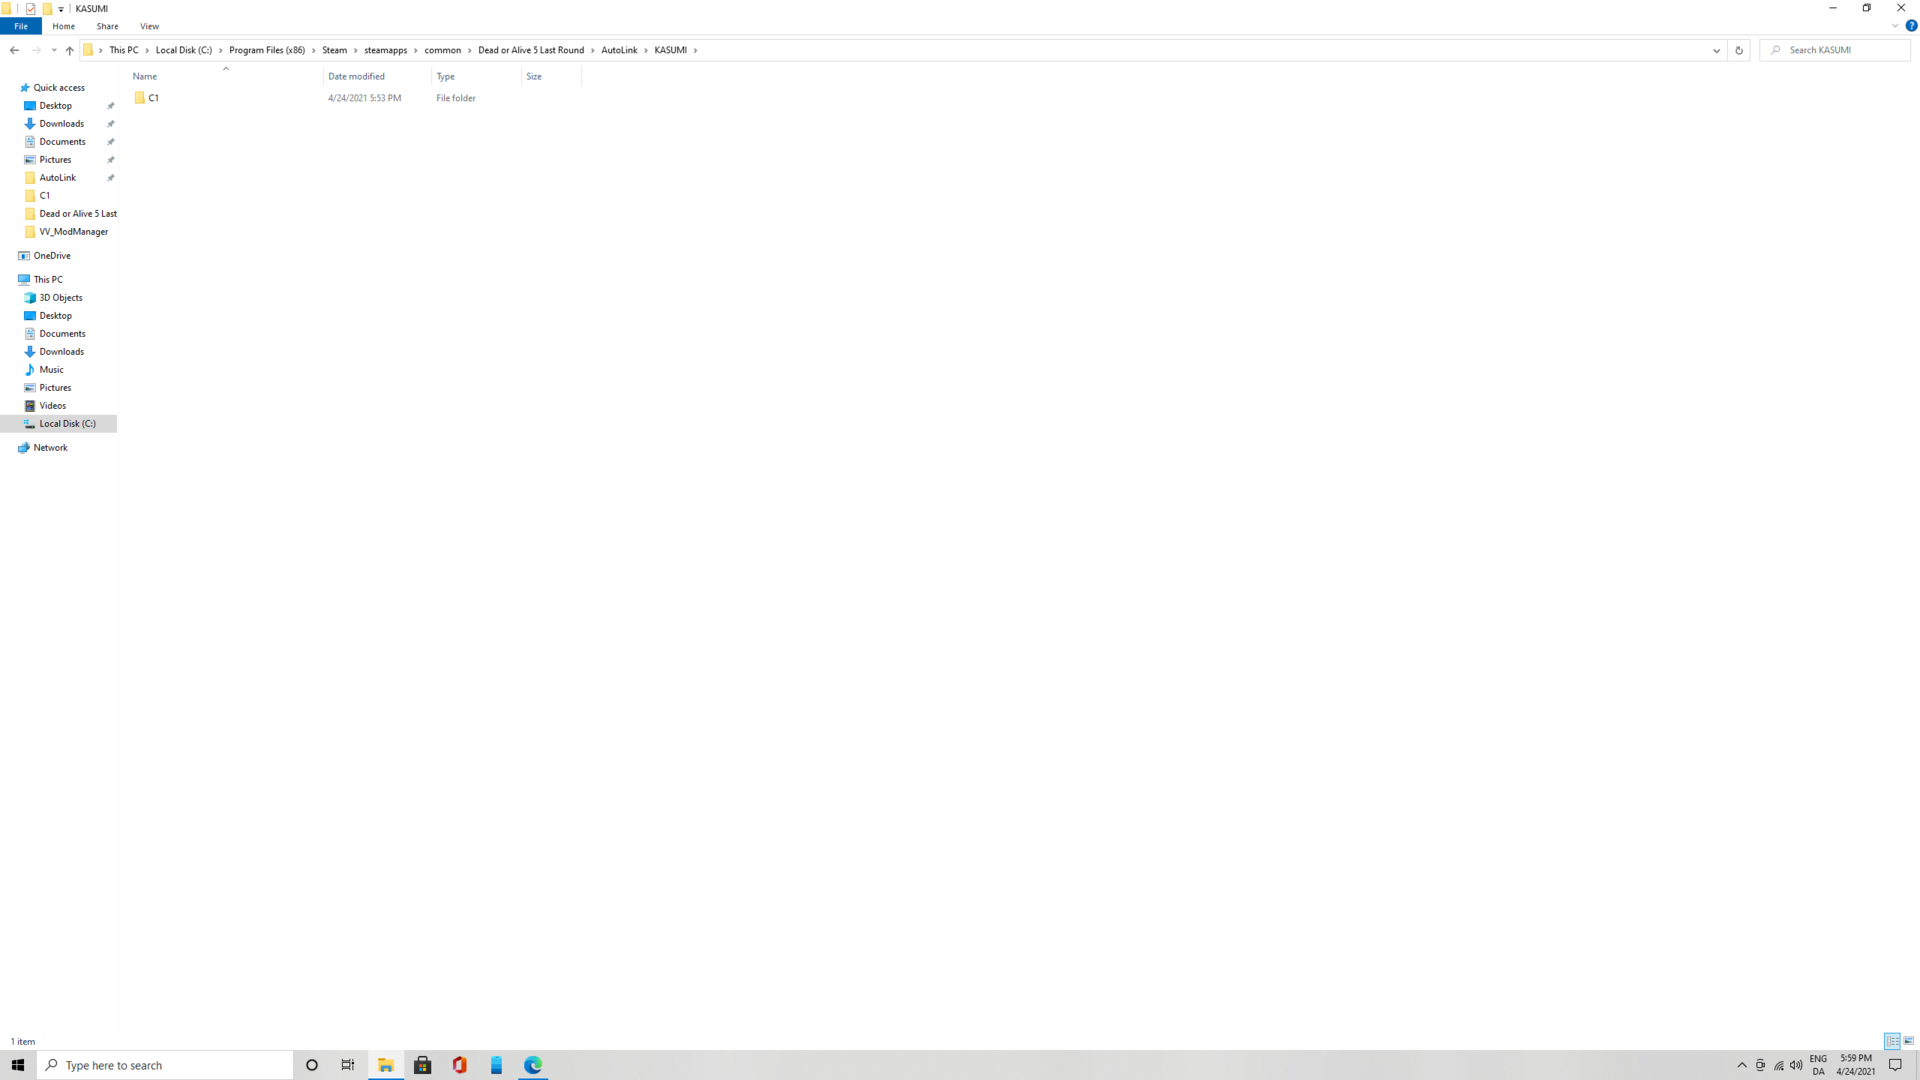Screen dimensions: 1920x1080
Task: Click taskbar 'Type here to search' box
Action: [x=165, y=1065]
